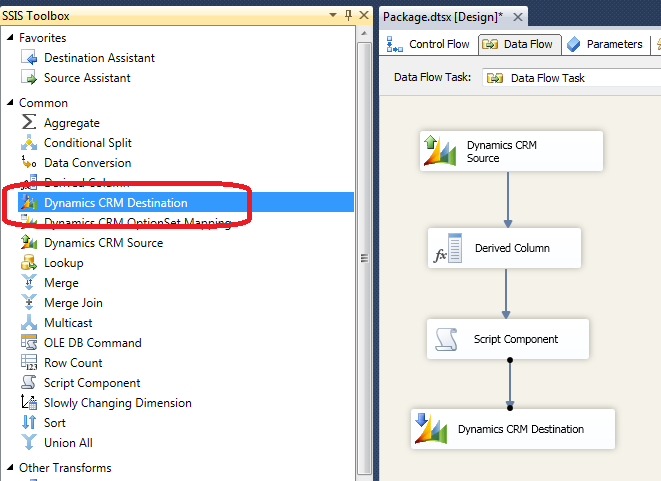Image resolution: width=661 pixels, height=481 pixels.
Task: Click the toolbox scrollbar up arrow
Action: pyautogui.click(x=364, y=33)
